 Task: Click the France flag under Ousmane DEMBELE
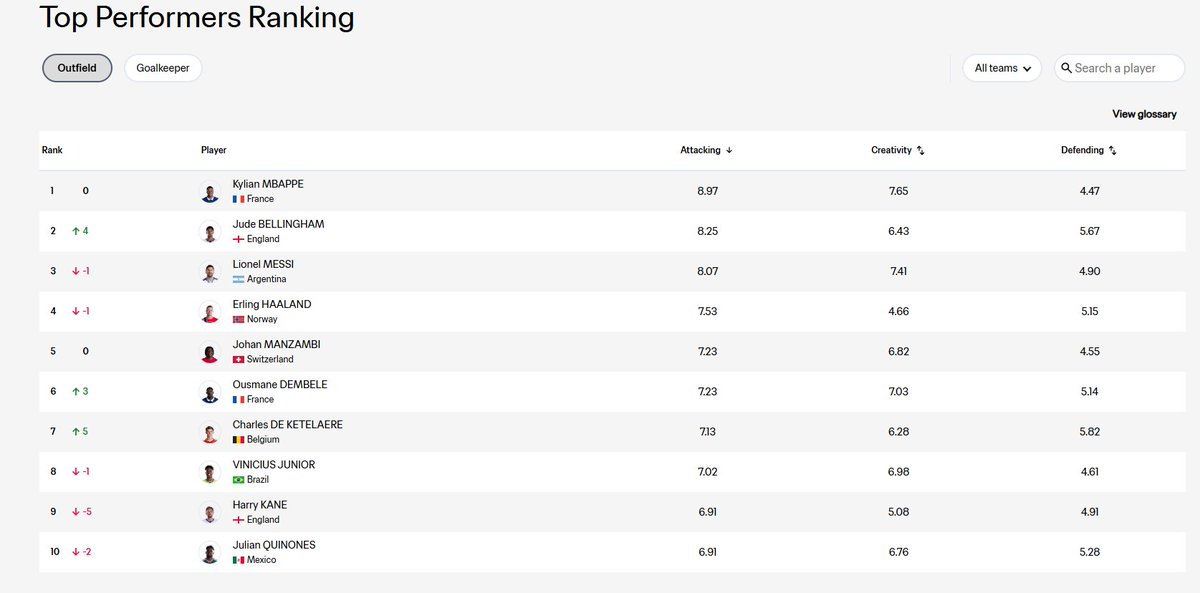point(238,399)
